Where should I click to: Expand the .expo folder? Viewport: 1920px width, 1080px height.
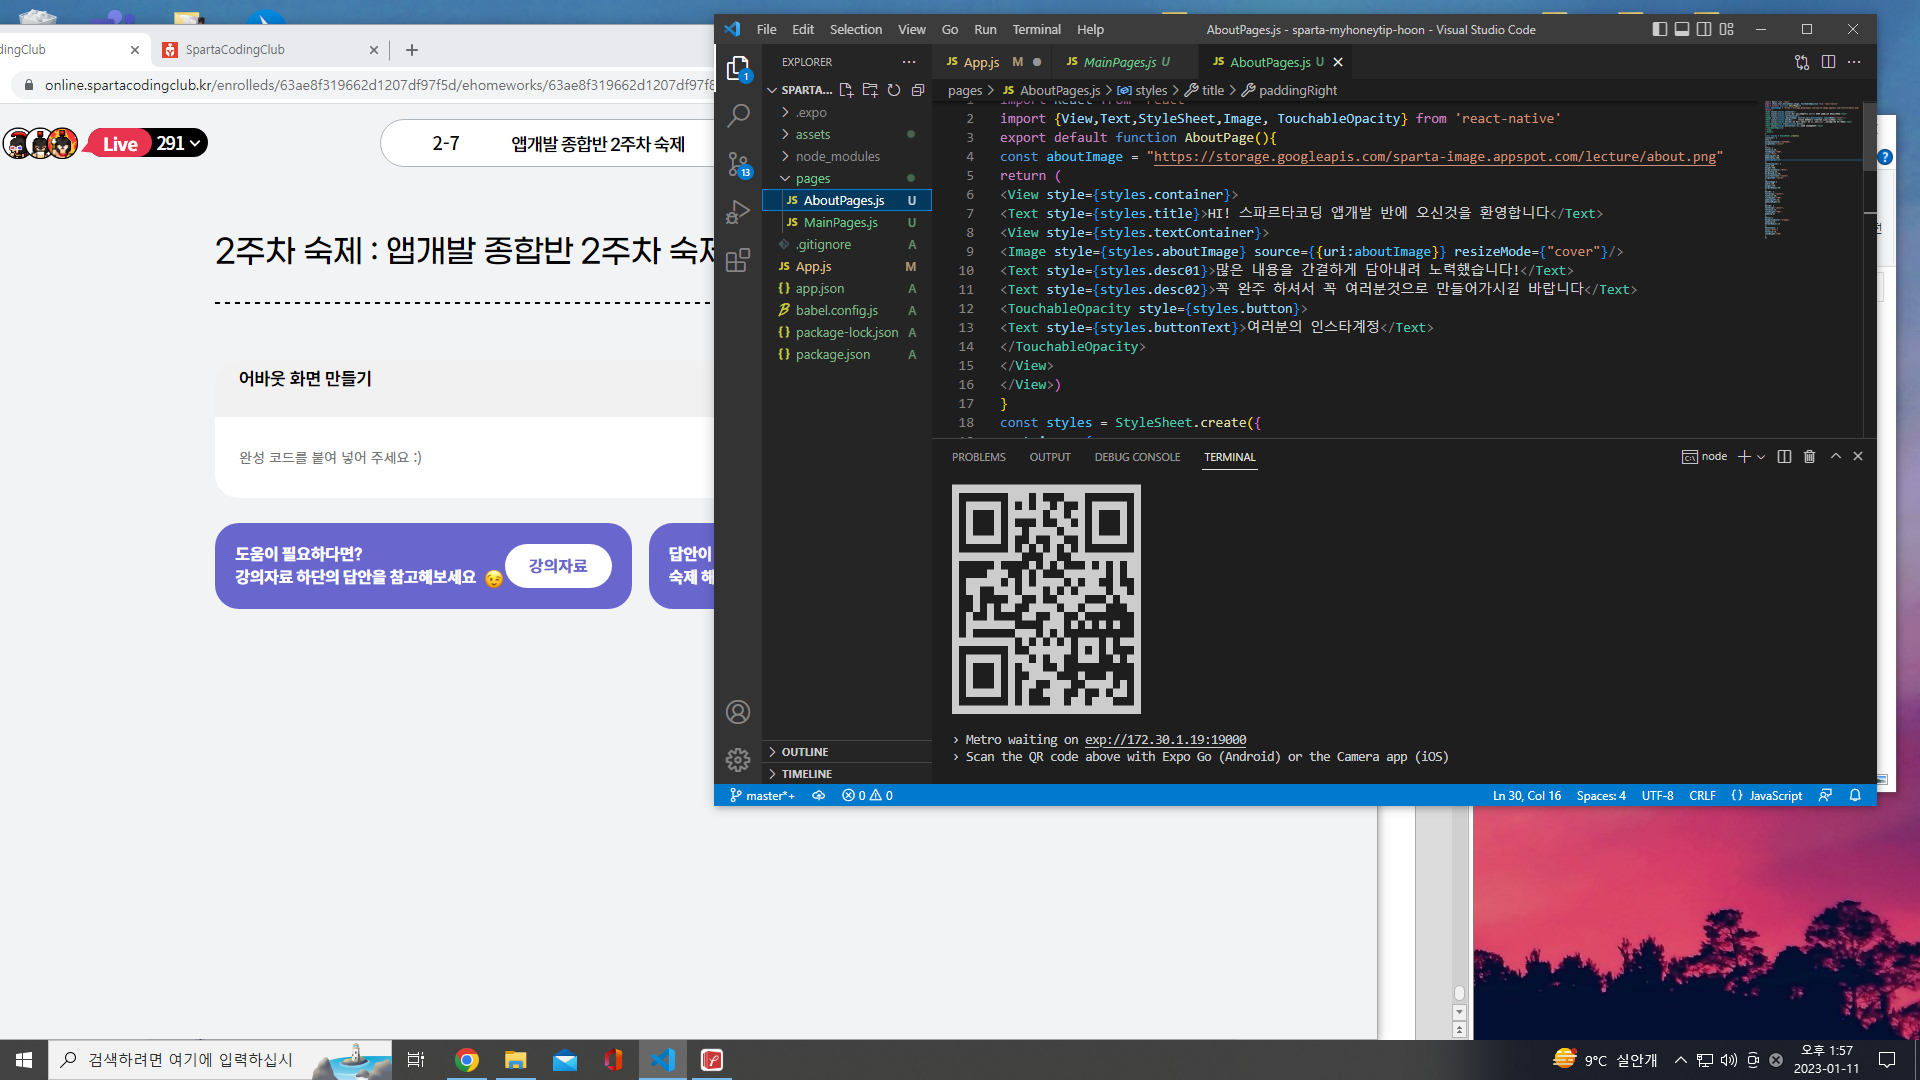(x=846, y=112)
